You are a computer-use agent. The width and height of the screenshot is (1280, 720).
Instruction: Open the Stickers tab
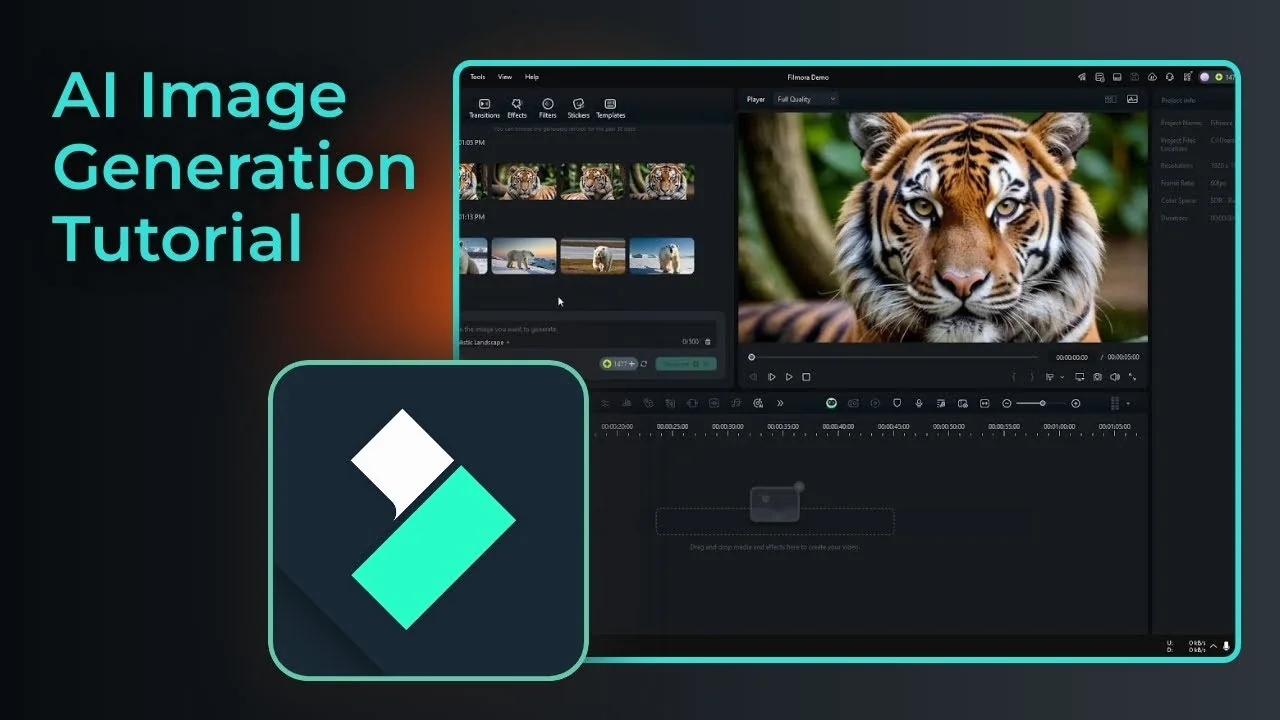578,109
